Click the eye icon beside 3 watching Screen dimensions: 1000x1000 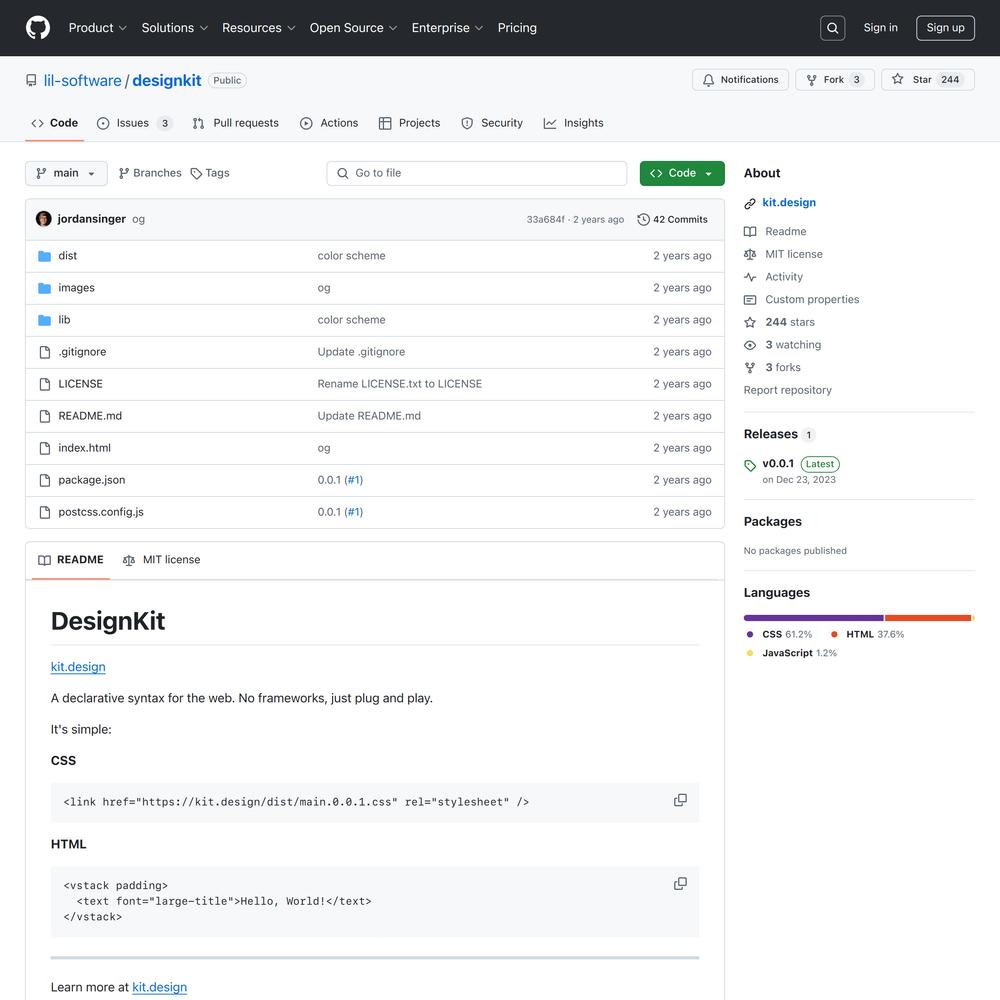coord(750,345)
